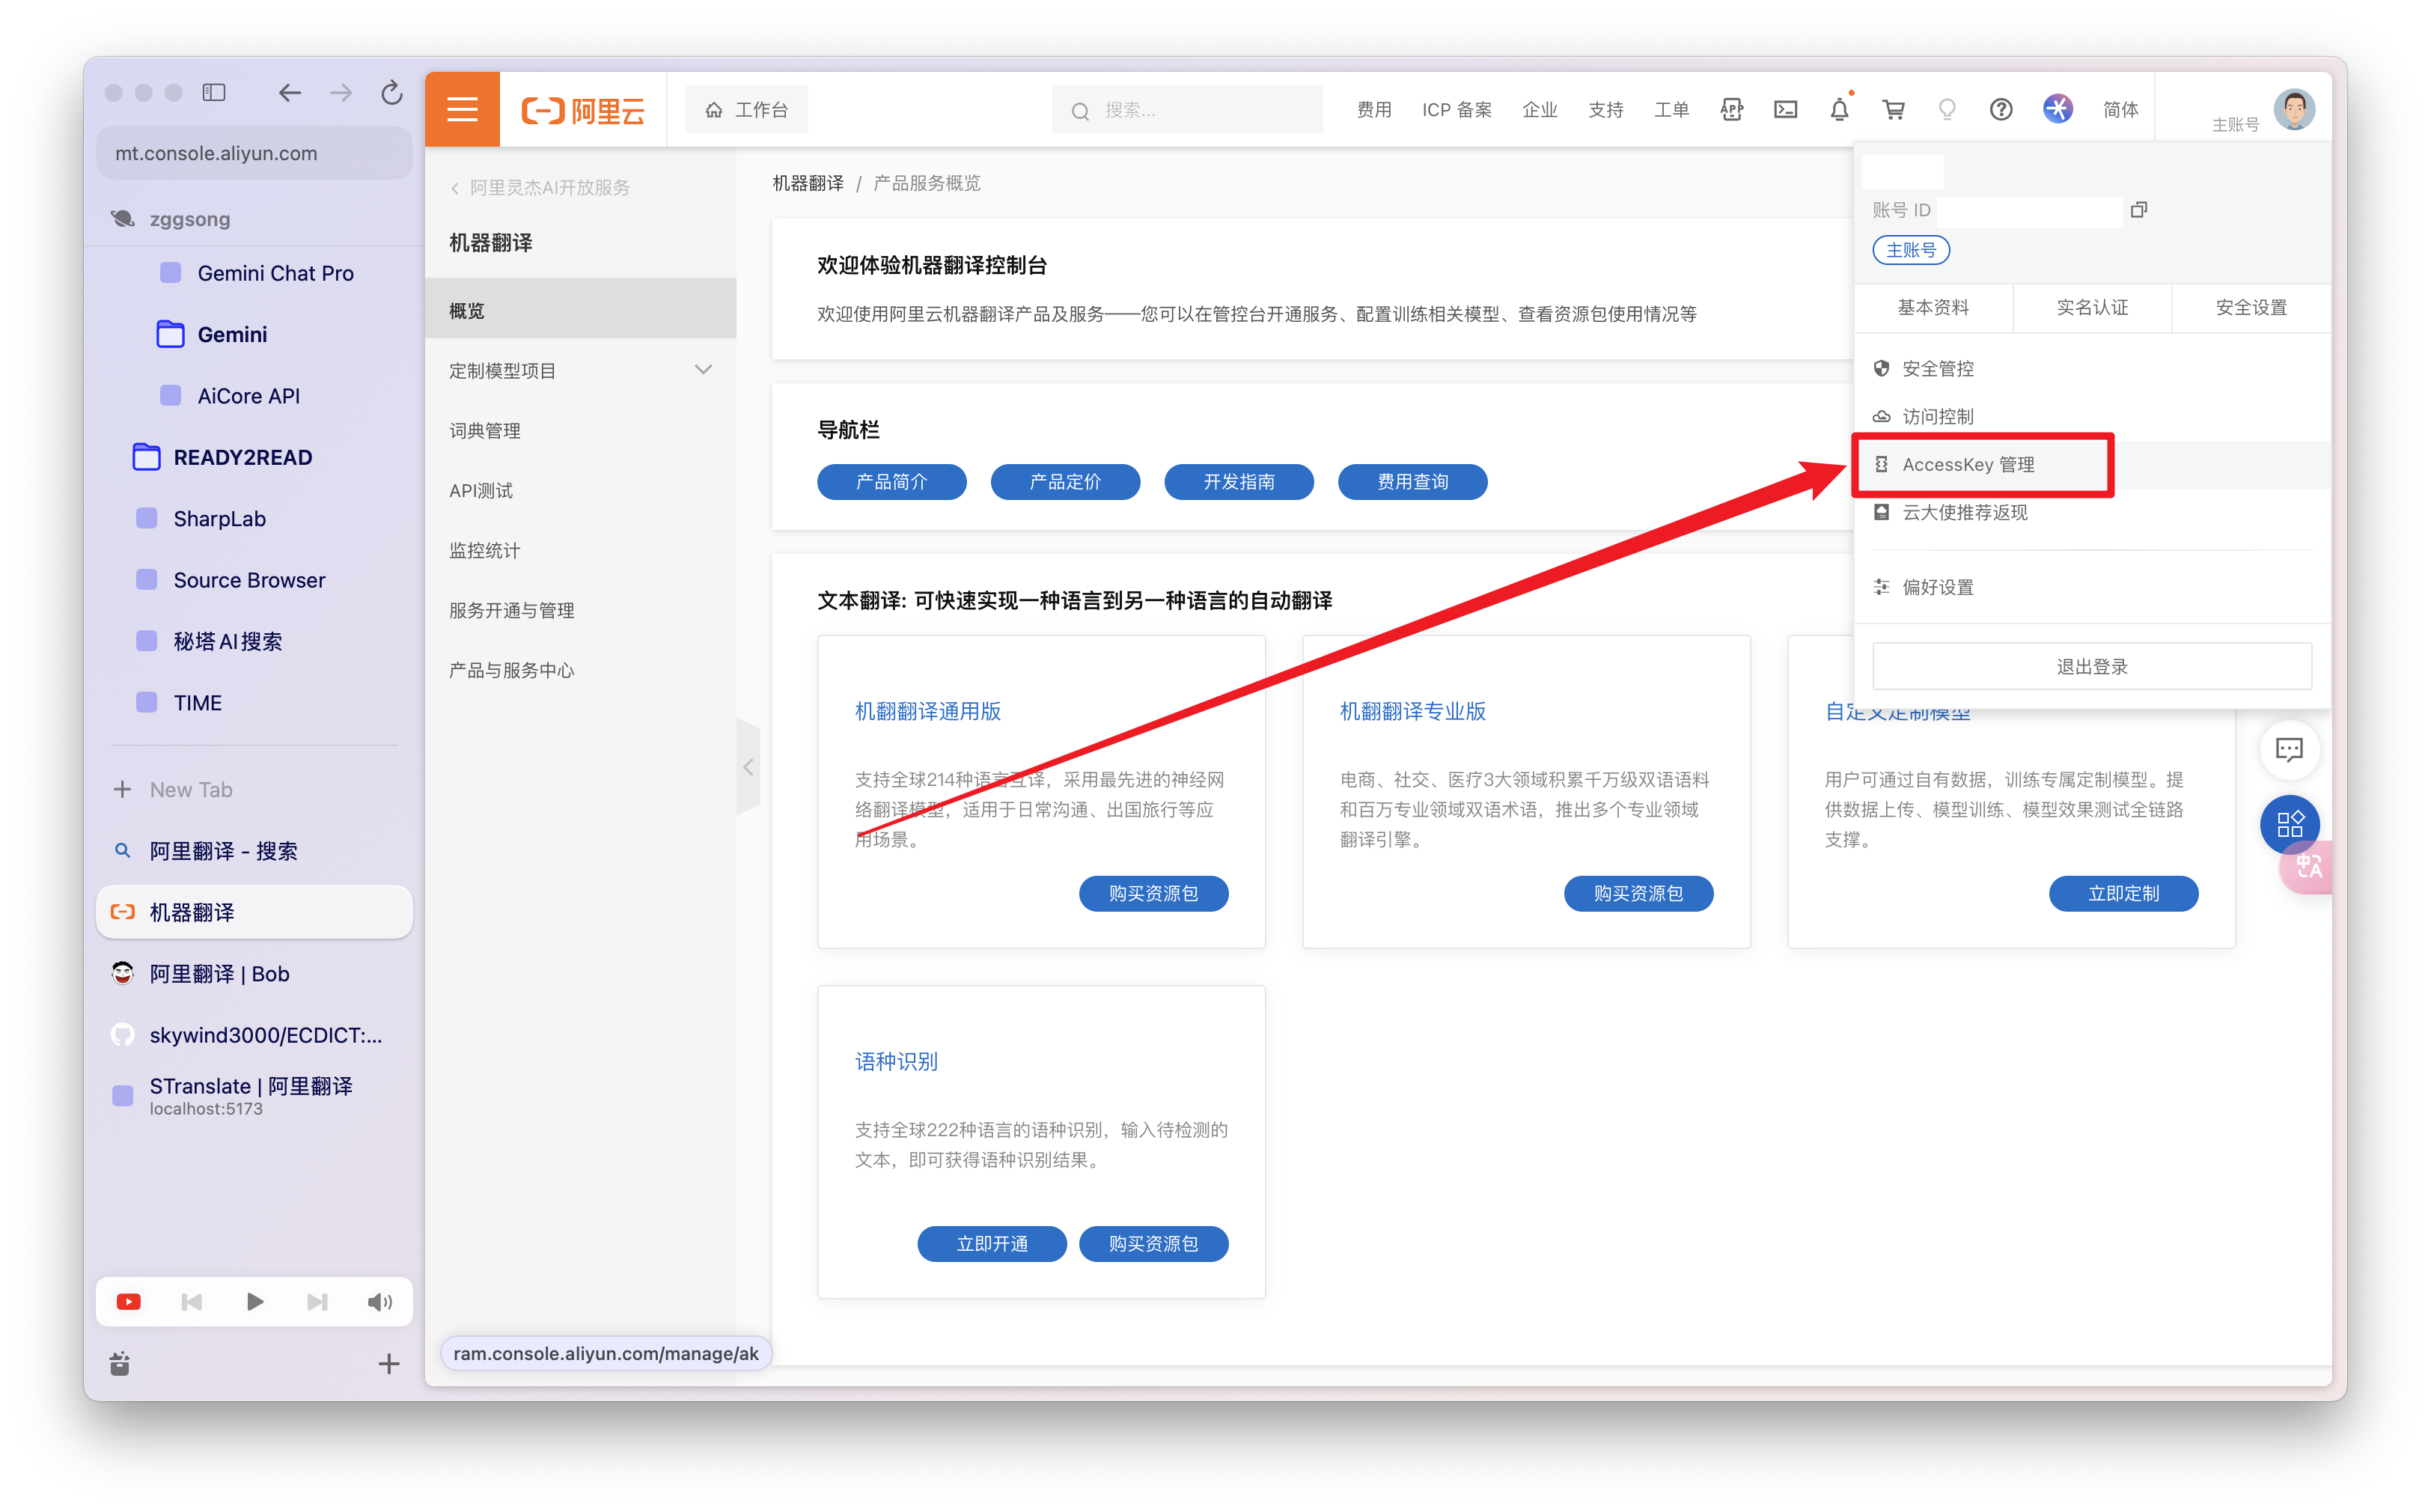The height and width of the screenshot is (1512, 2431).
Task: Go back with the browser back arrow
Action: (290, 93)
